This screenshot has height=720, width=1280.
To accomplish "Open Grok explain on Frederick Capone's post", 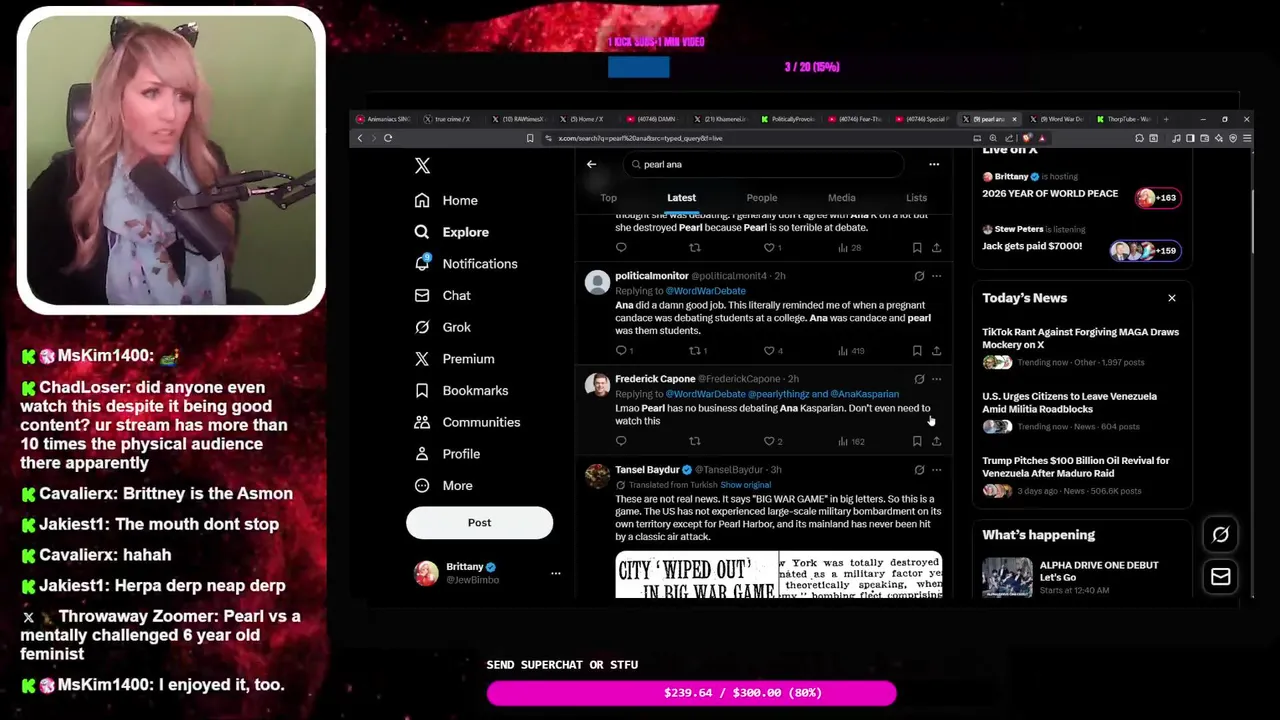I will [919, 379].
